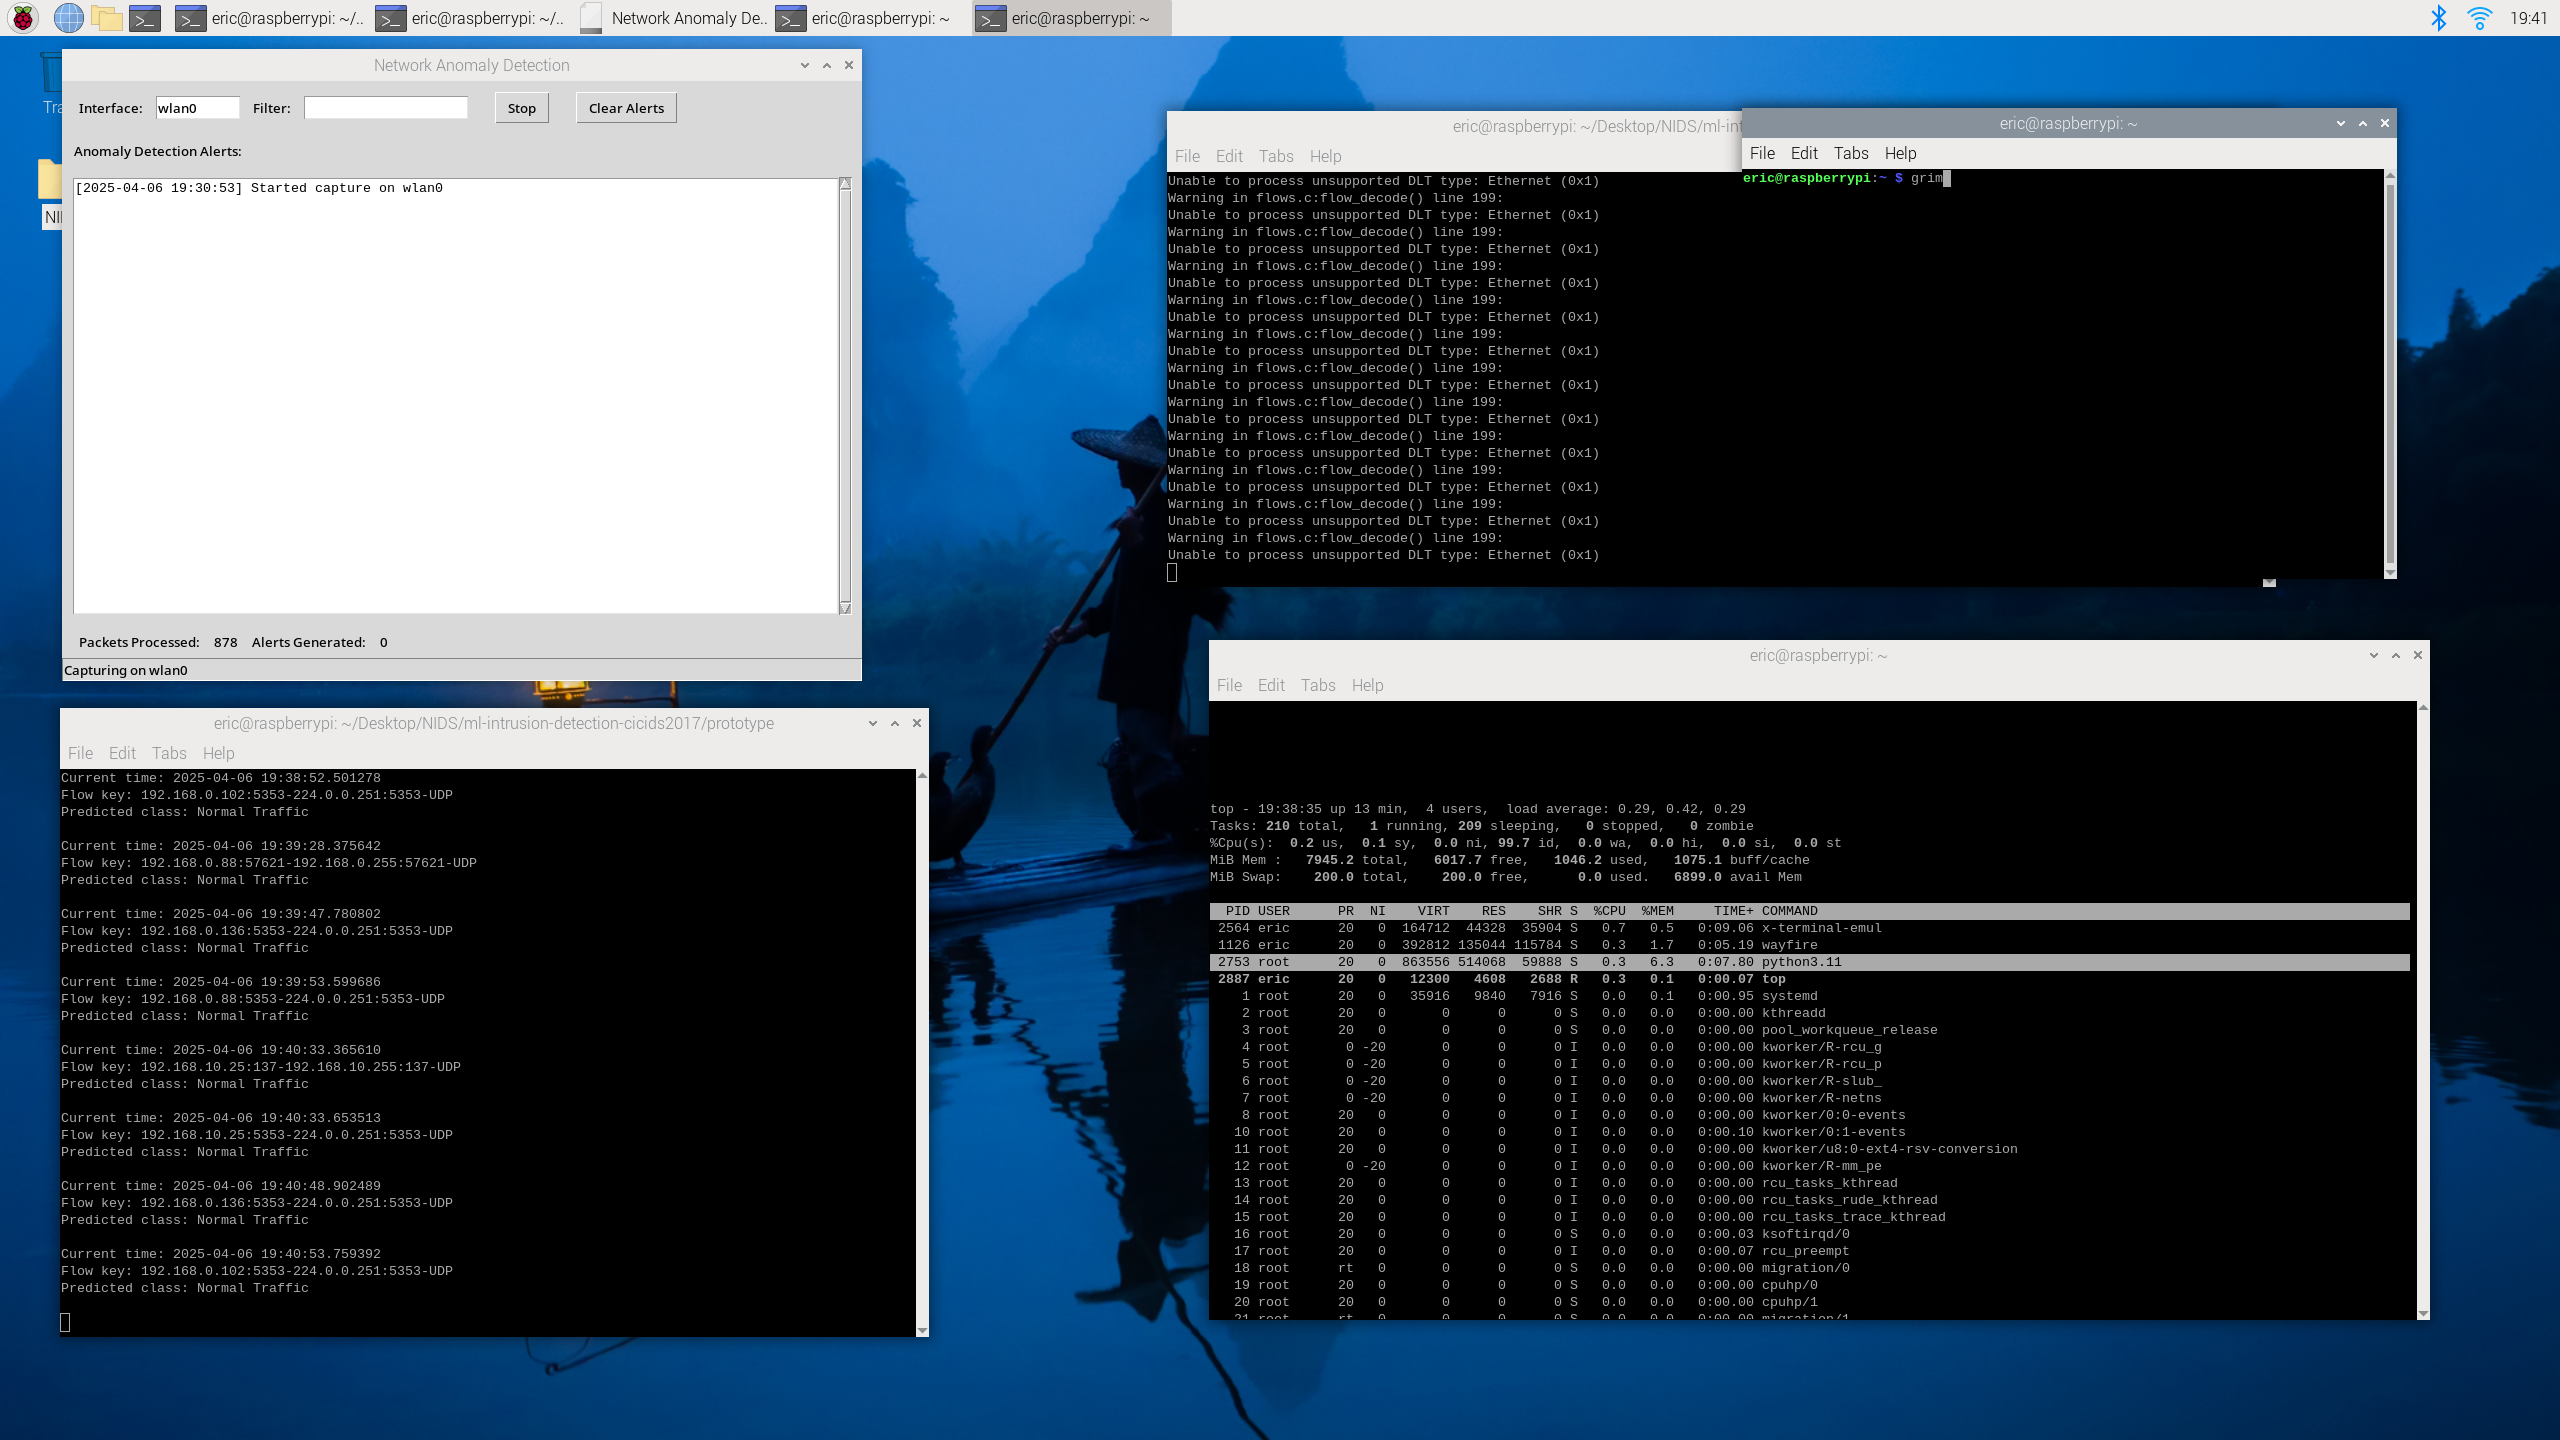Switch to second eric@raspberrypi ~/.. taskbar window
This screenshot has width=2560, height=1440.
[469, 18]
